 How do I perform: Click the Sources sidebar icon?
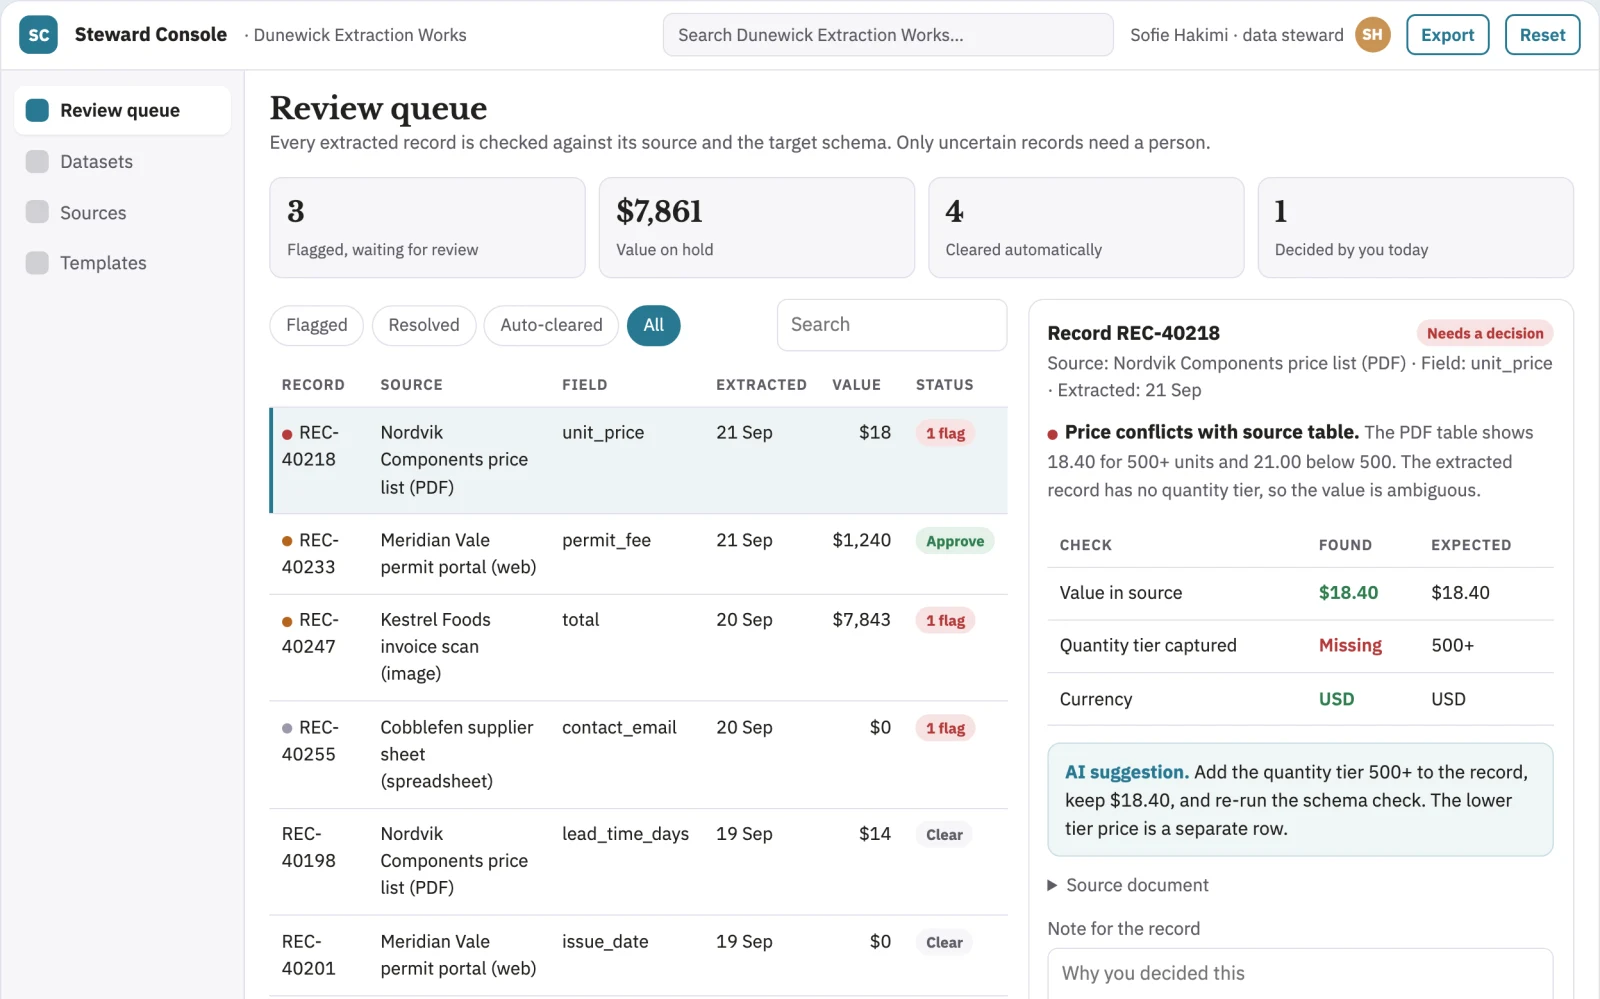coord(37,212)
